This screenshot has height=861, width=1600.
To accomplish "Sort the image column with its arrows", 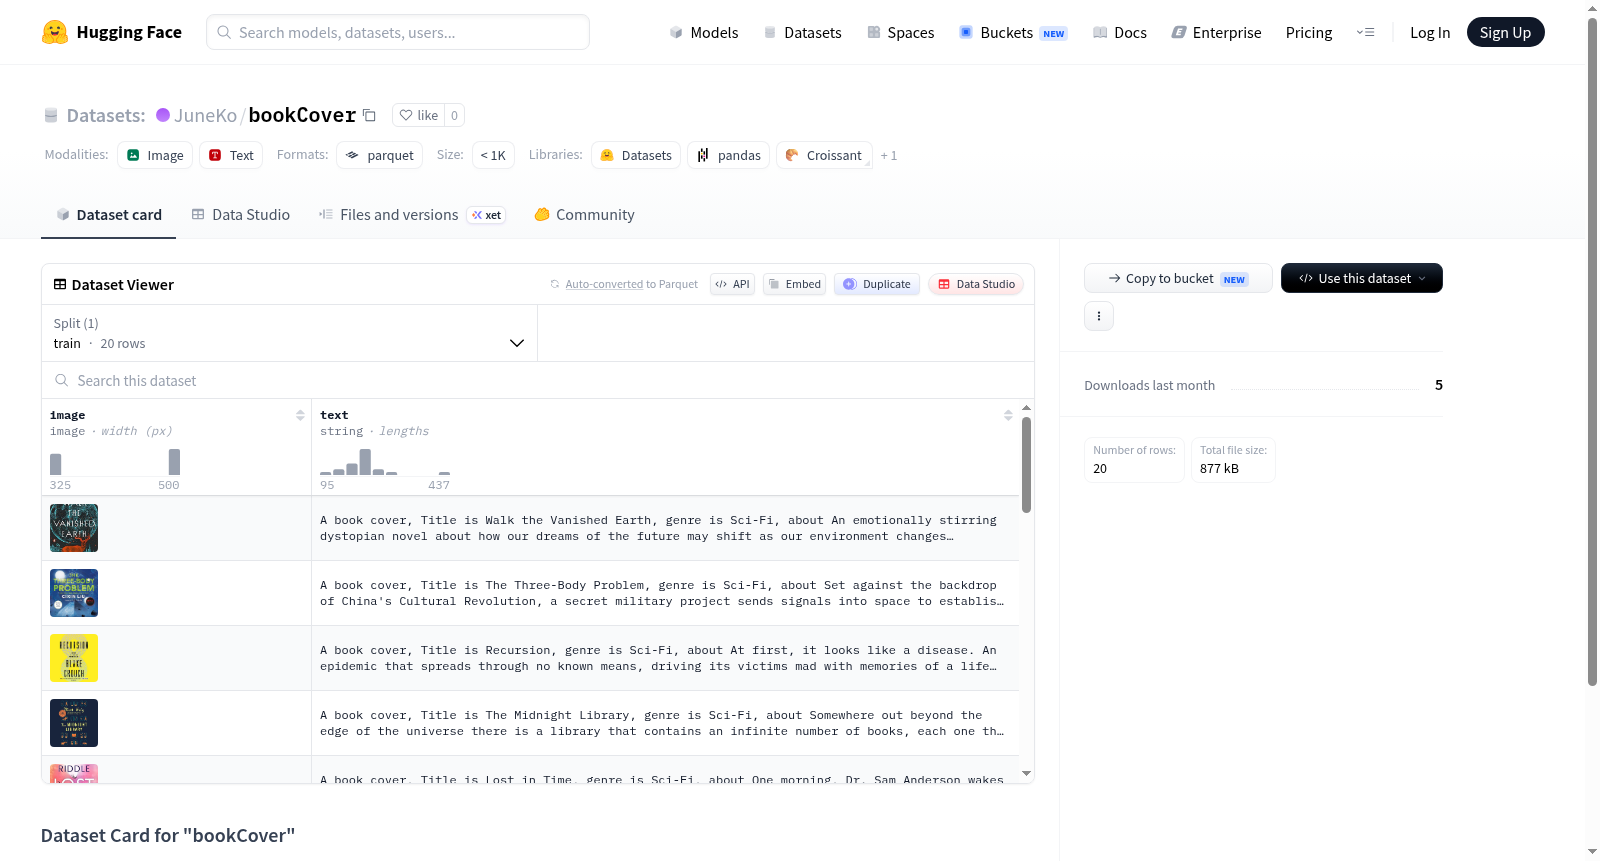I will pyautogui.click(x=300, y=415).
